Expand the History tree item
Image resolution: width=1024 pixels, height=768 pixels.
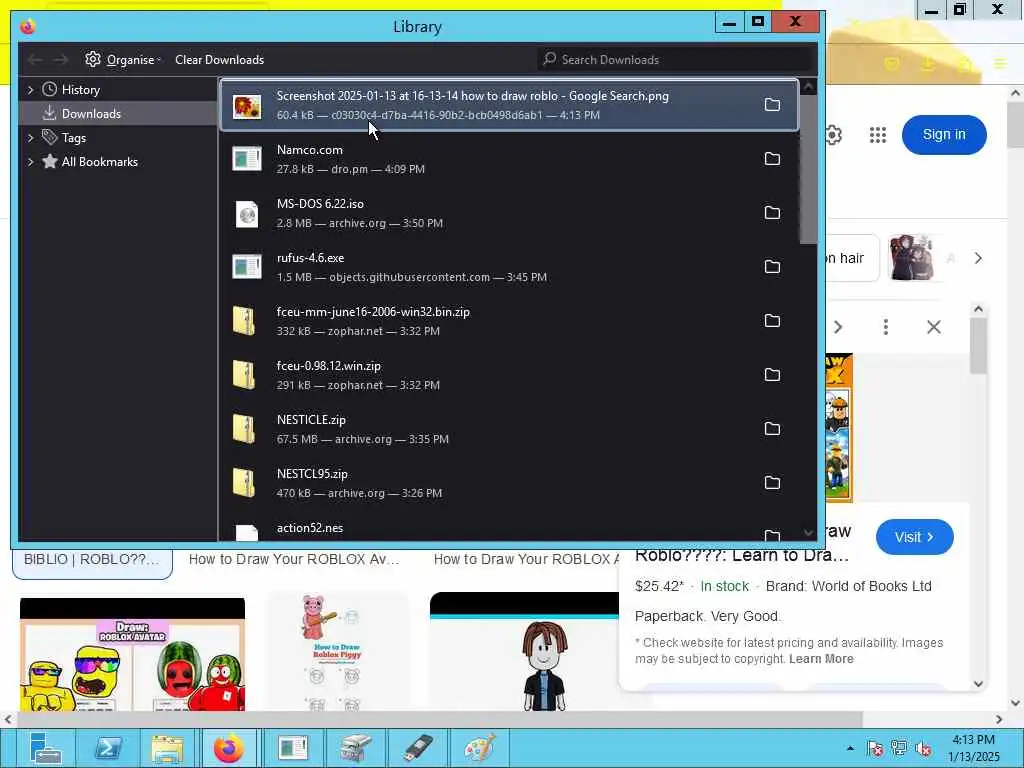pos(30,89)
